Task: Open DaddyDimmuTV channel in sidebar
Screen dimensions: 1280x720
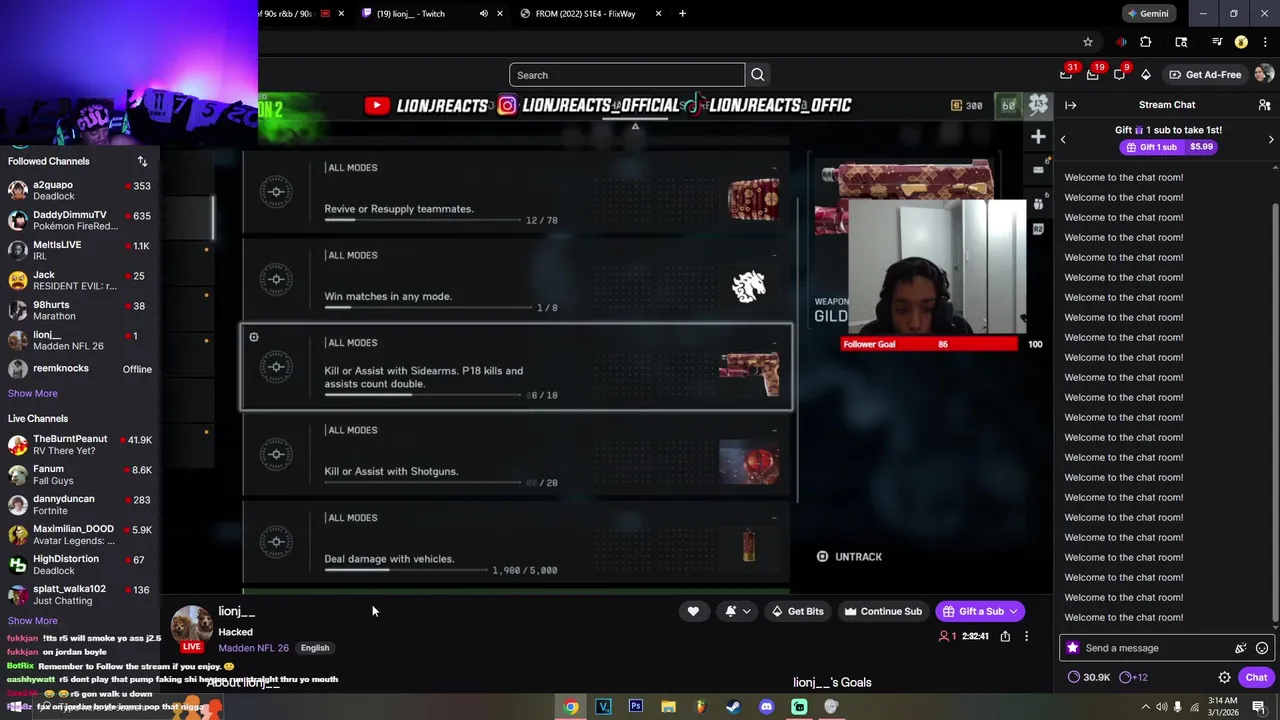Action: [x=80, y=220]
